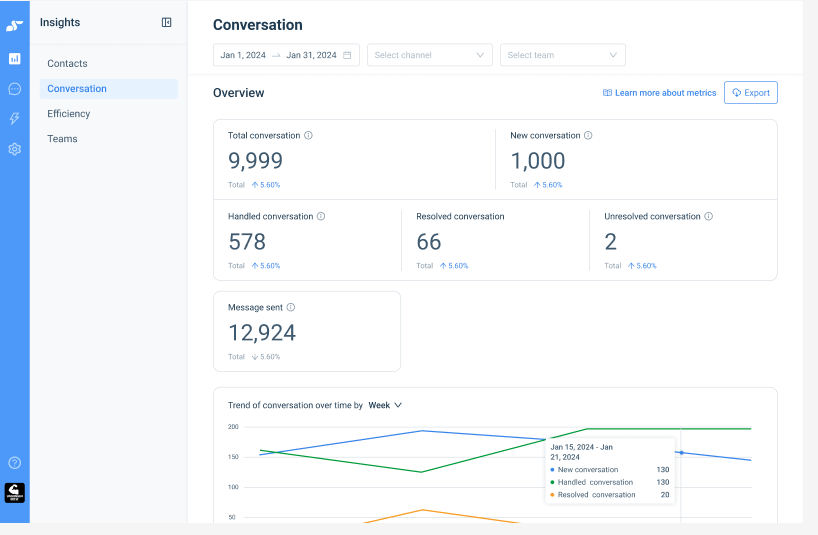Click info icon beside Message sent
This screenshot has width=818, height=535.
pyautogui.click(x=291, y=308)
